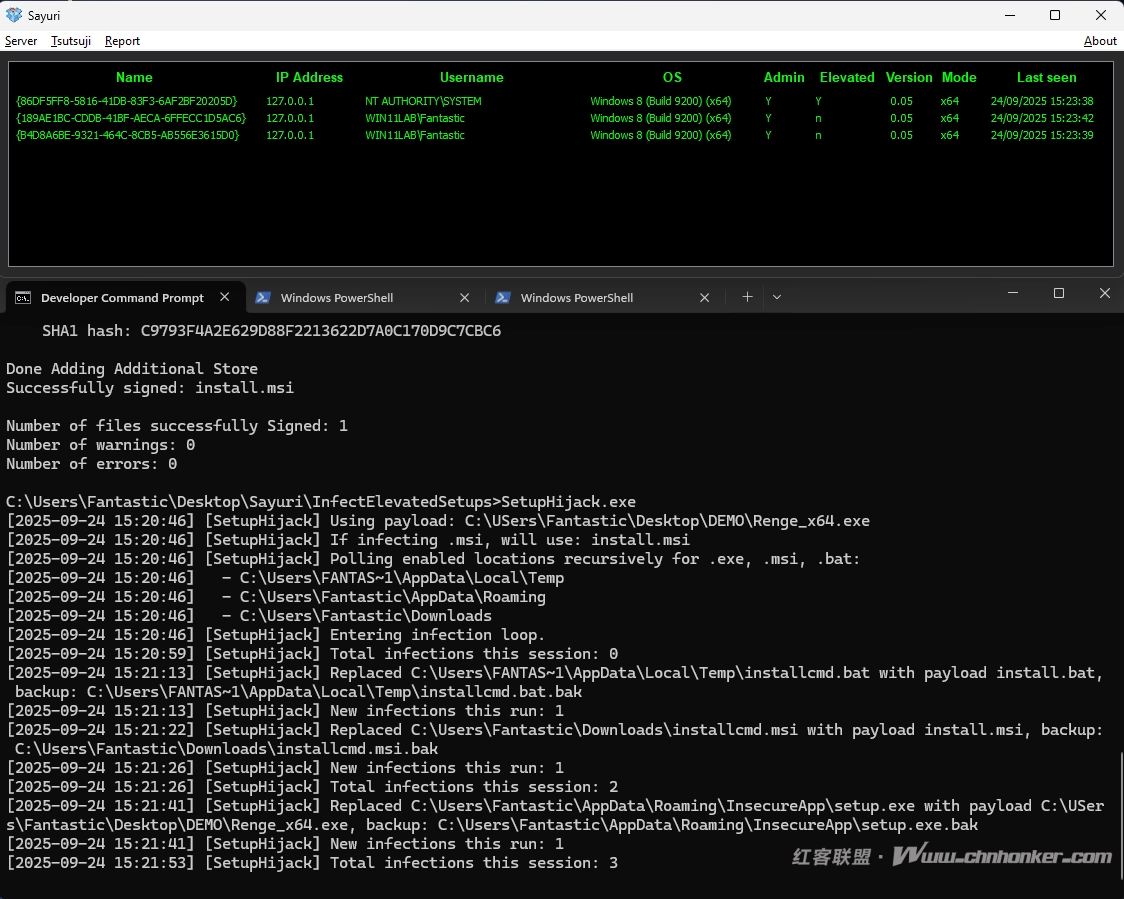Open the Report menu
This screenshot has width=1124, height=899.
pyautogui.click(x=122, y=41)
